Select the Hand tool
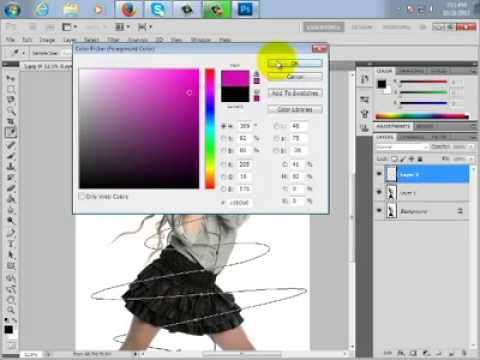480x360 pixels. [11, 299]
